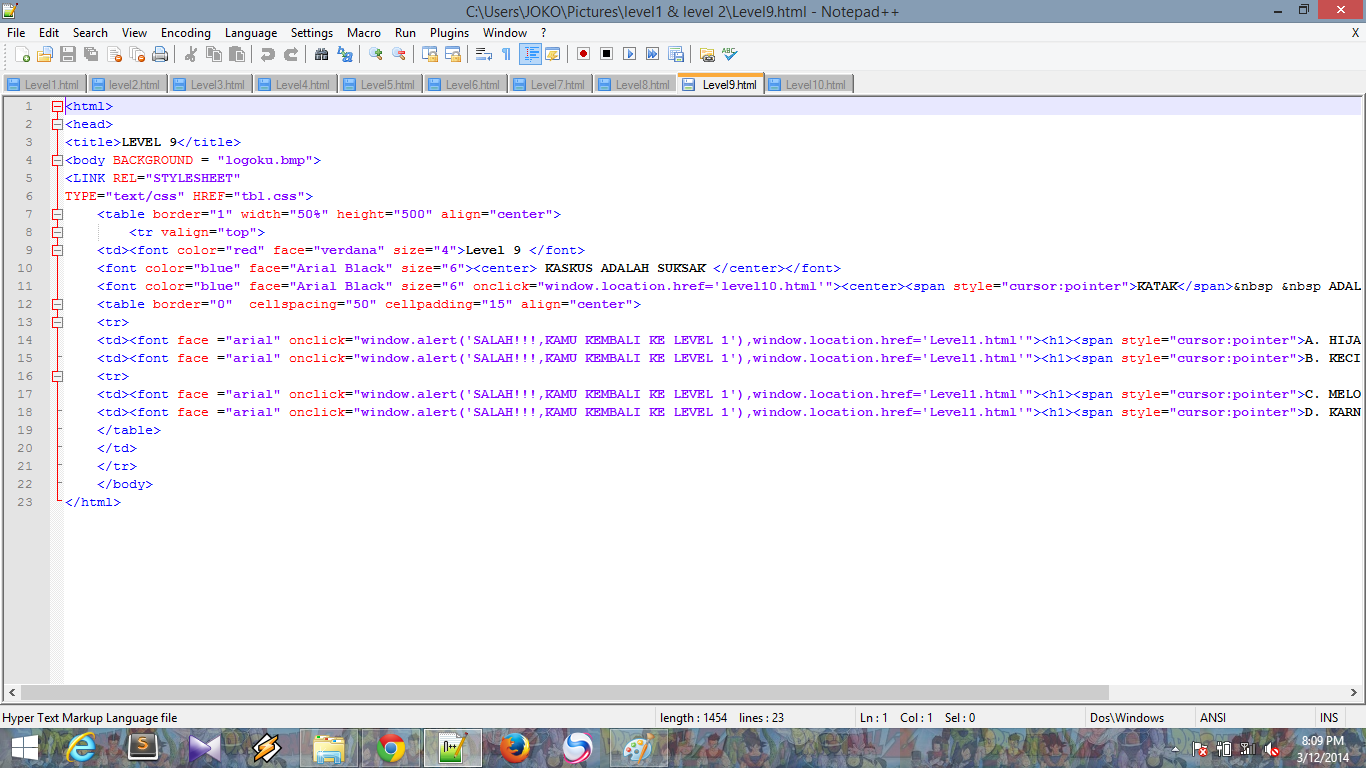Click the Close All toolbar icon
1366x768 pixels.
[x=137, y=54]
